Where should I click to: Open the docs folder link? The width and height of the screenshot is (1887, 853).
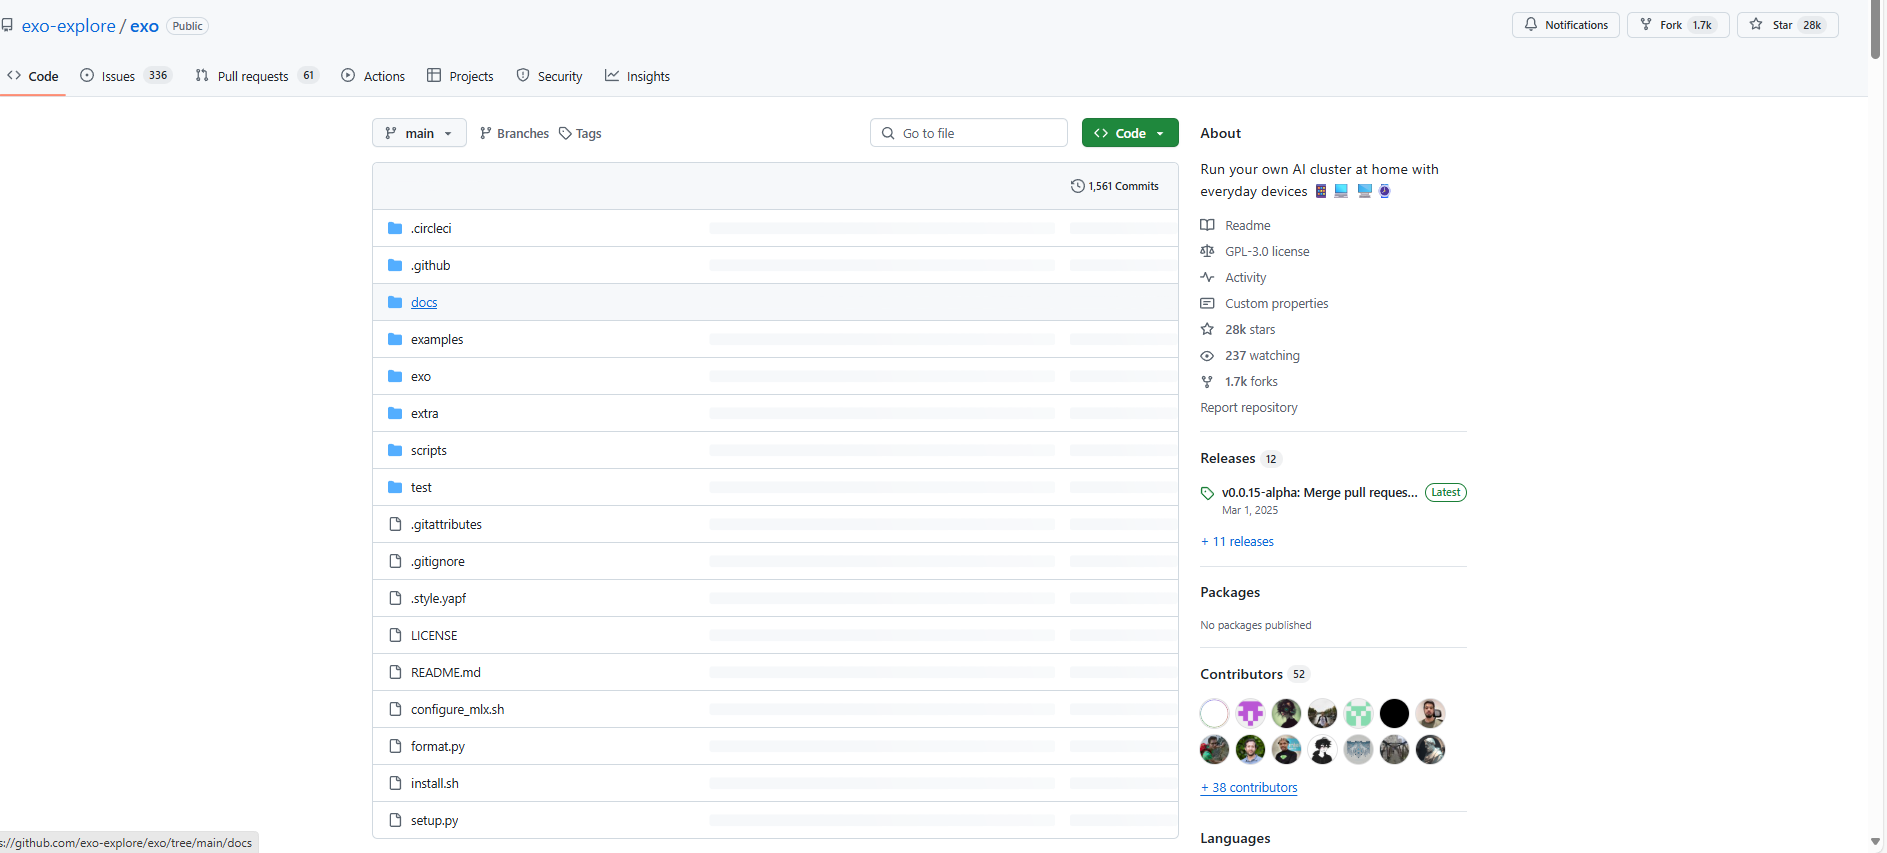(x=424, y=302)
